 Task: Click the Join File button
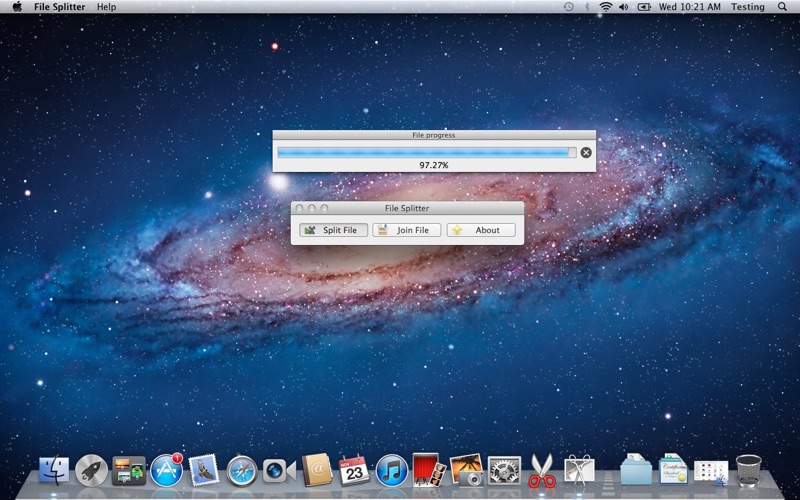pyautogui.click(x=407, y=230)
